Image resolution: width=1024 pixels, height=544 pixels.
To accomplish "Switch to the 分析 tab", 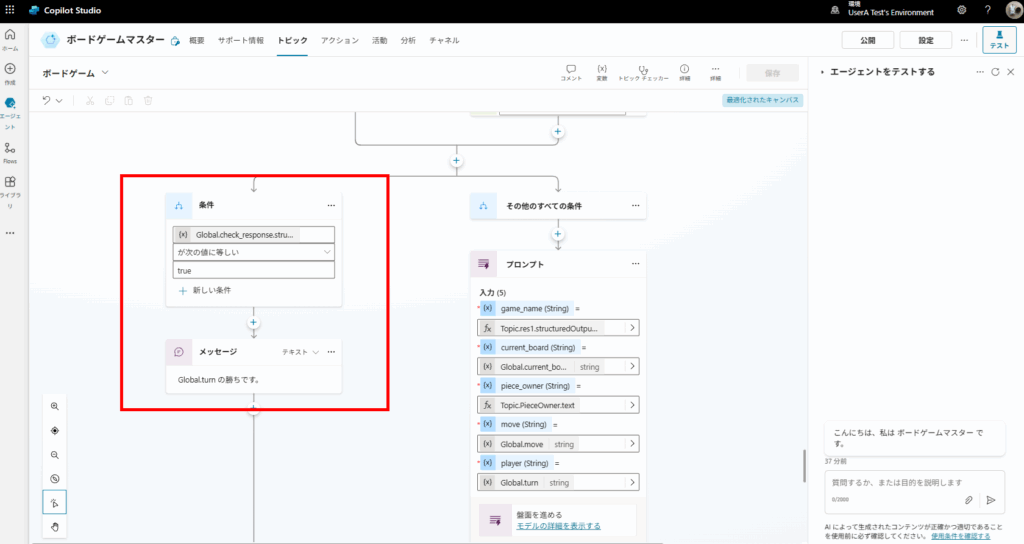I will tap(408, 40).
